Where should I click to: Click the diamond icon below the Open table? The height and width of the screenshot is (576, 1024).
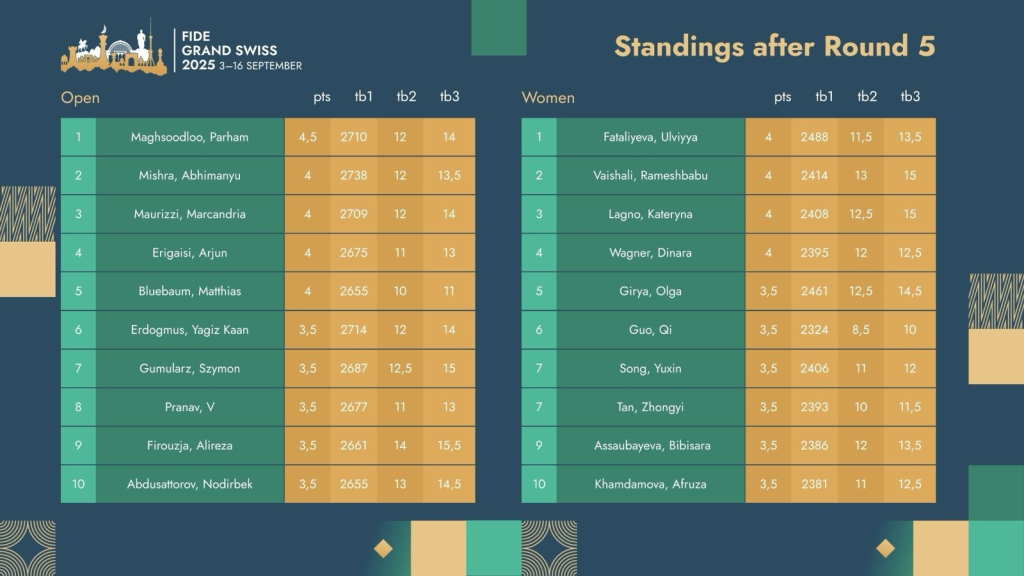(x=383, y=548)
